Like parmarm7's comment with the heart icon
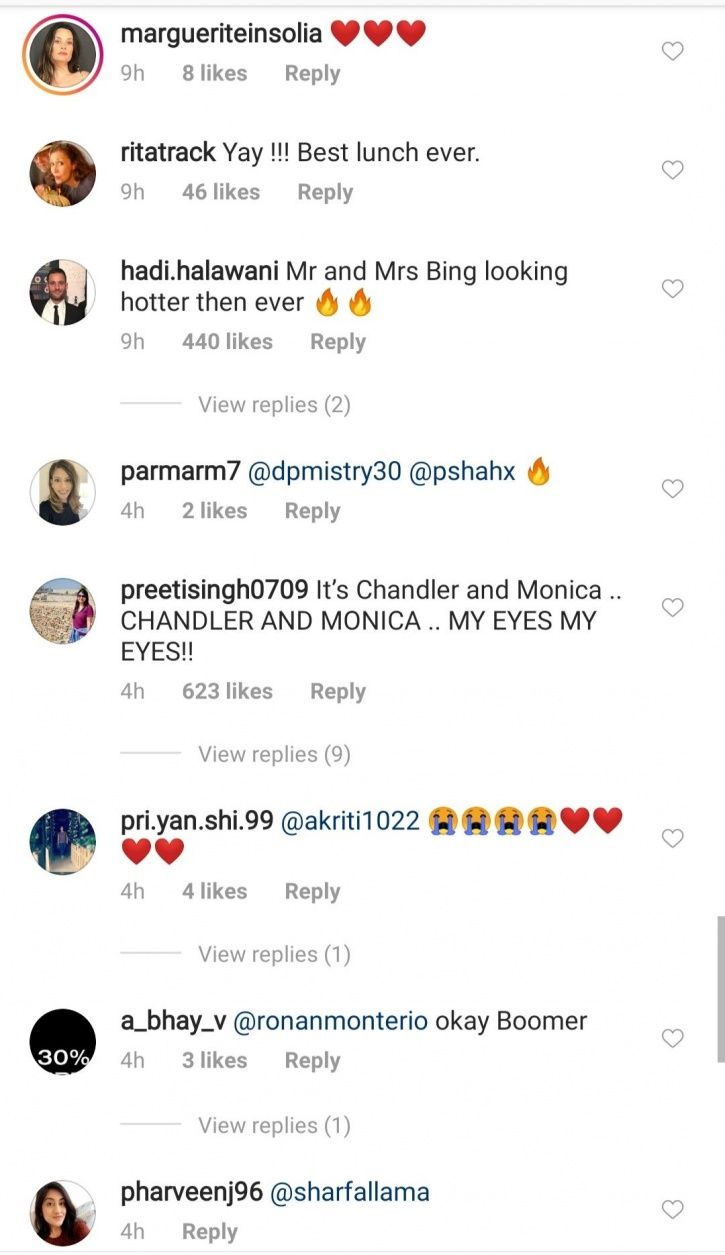This screenshot has width=725, height=1255. coord(672,488)
